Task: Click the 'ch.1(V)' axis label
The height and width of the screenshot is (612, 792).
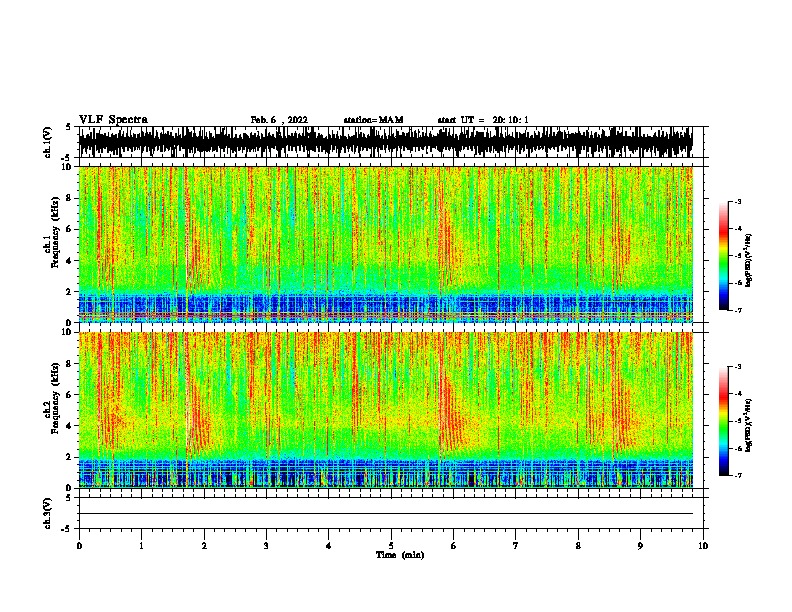Action: click(48, 142)
